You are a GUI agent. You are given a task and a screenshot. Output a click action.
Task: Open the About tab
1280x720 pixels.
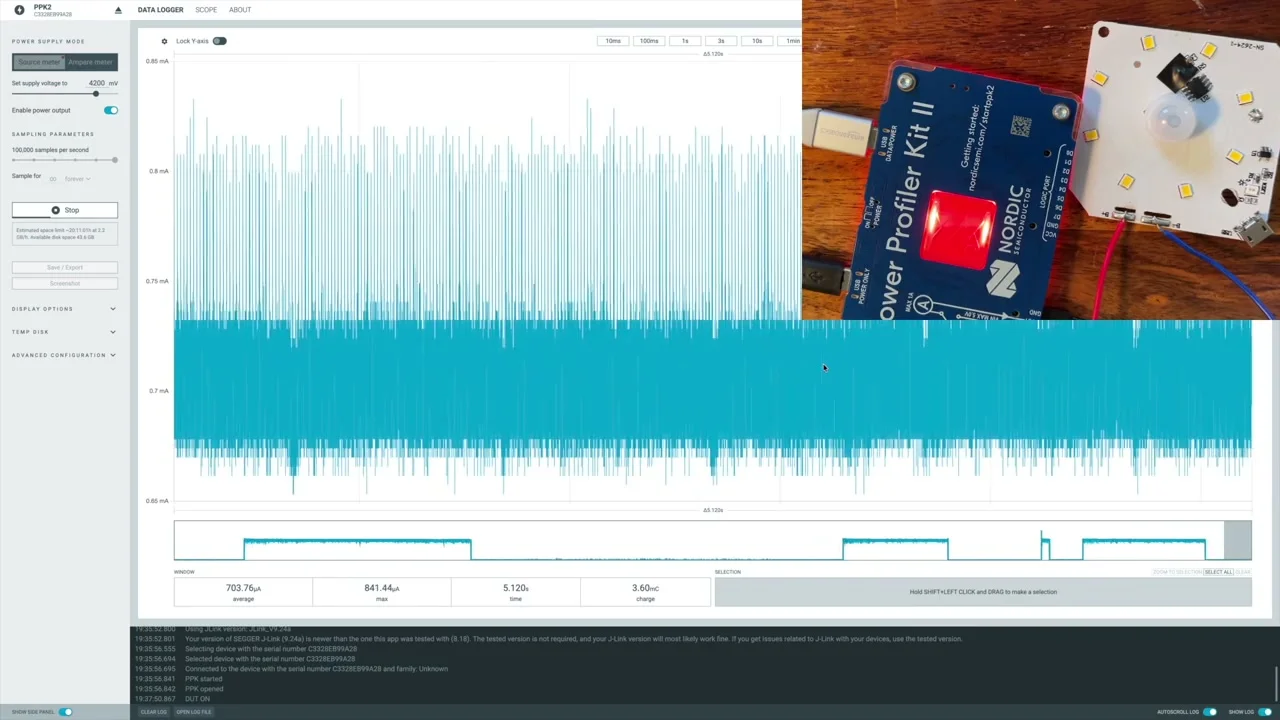(240, 10)
